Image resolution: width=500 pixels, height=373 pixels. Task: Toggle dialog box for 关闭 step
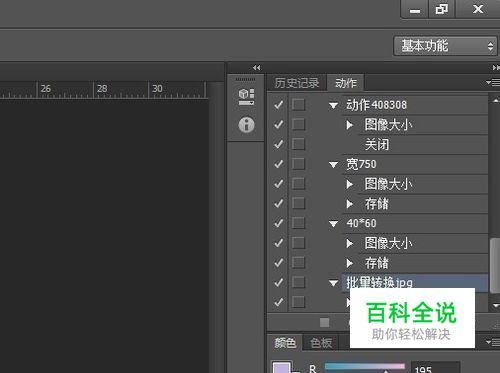[x=298, y=144]
